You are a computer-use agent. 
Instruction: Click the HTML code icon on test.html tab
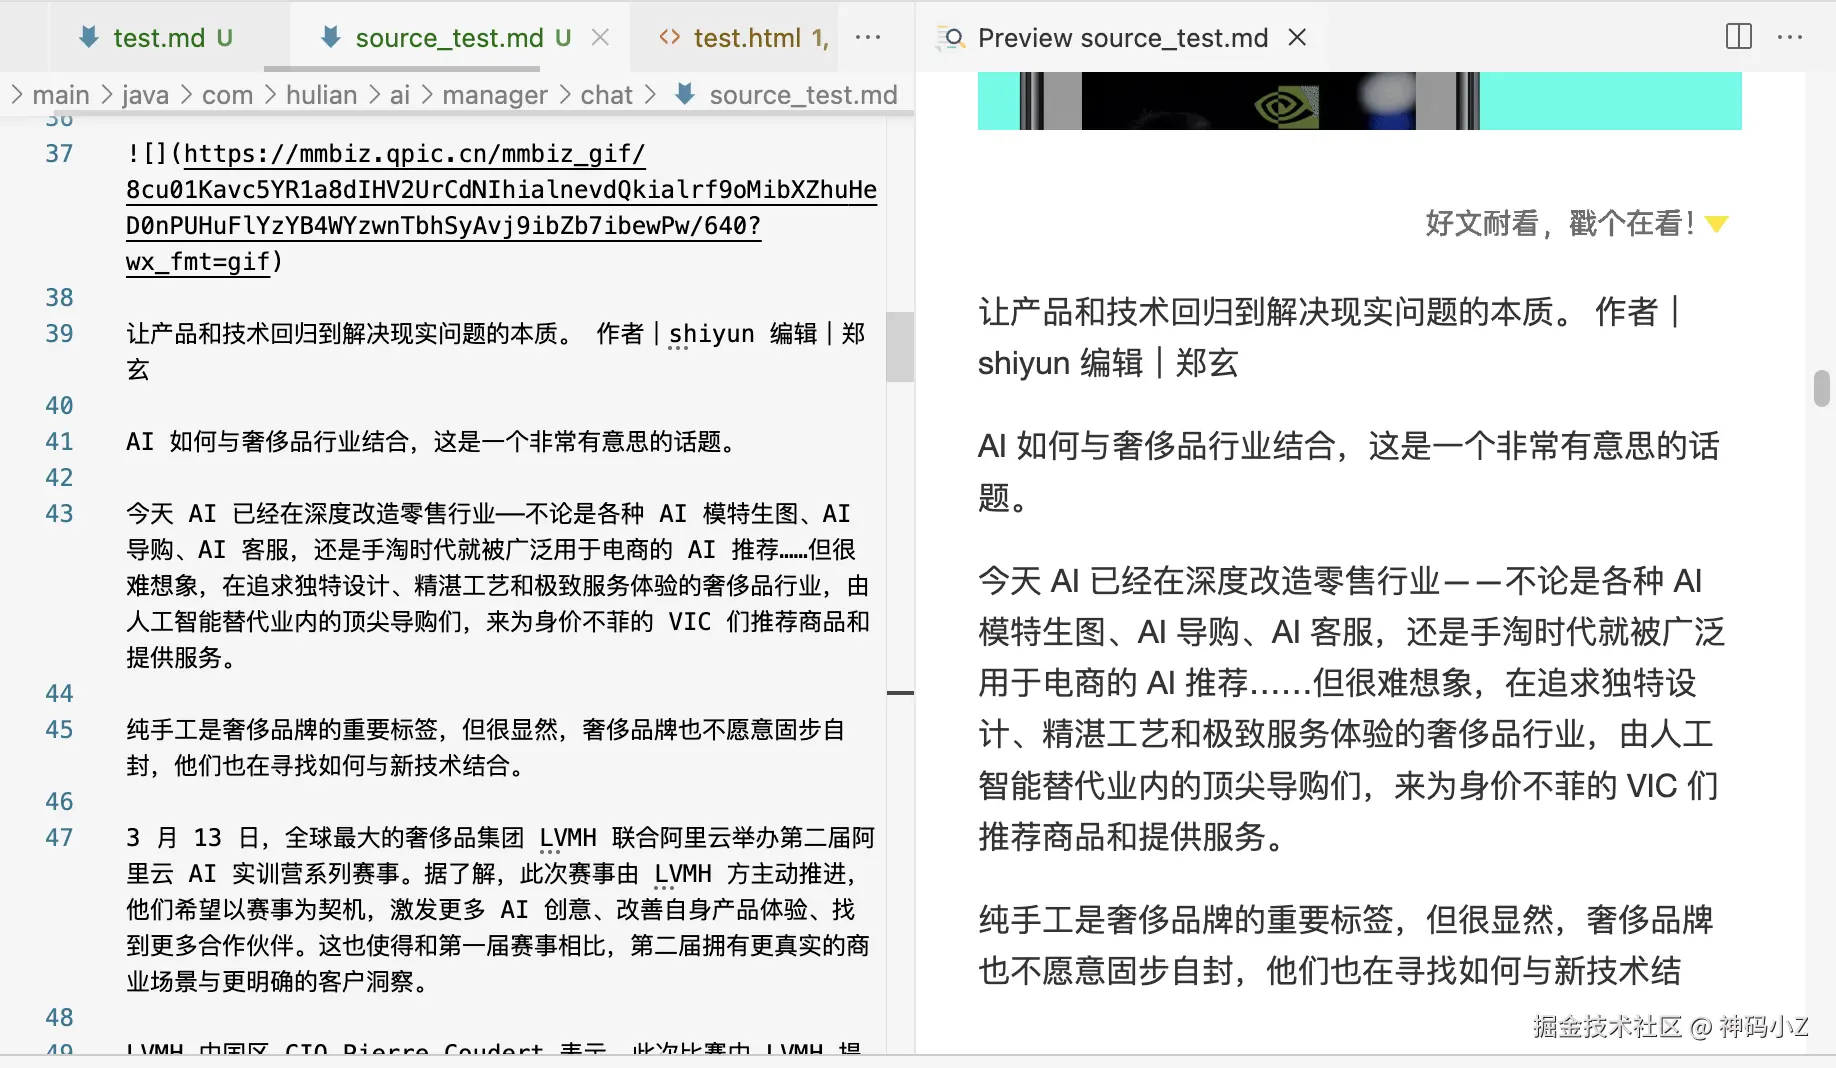click(x=670, y=37)
